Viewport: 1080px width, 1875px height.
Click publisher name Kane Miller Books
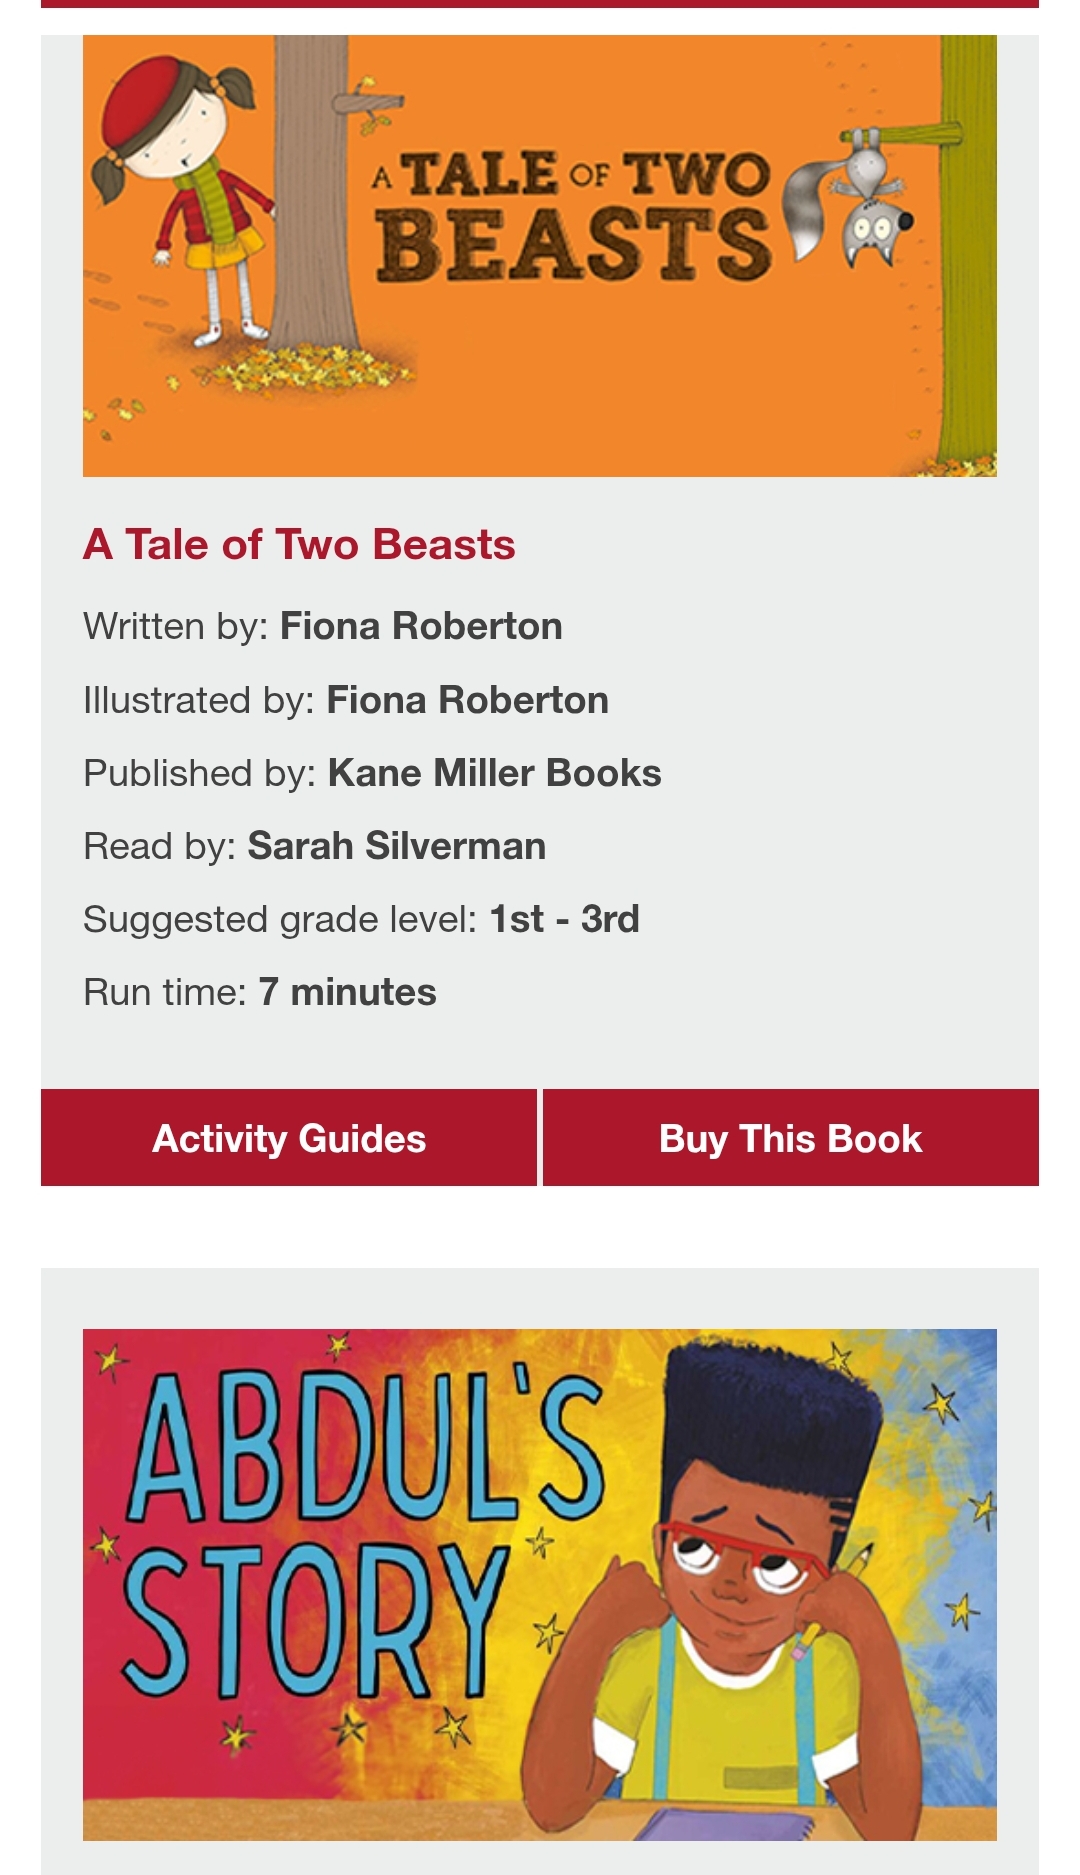tap(494, 774)
